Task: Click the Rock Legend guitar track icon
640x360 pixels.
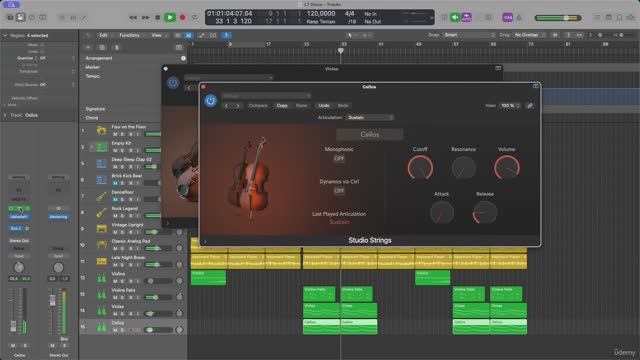Action: click(101, 213)
